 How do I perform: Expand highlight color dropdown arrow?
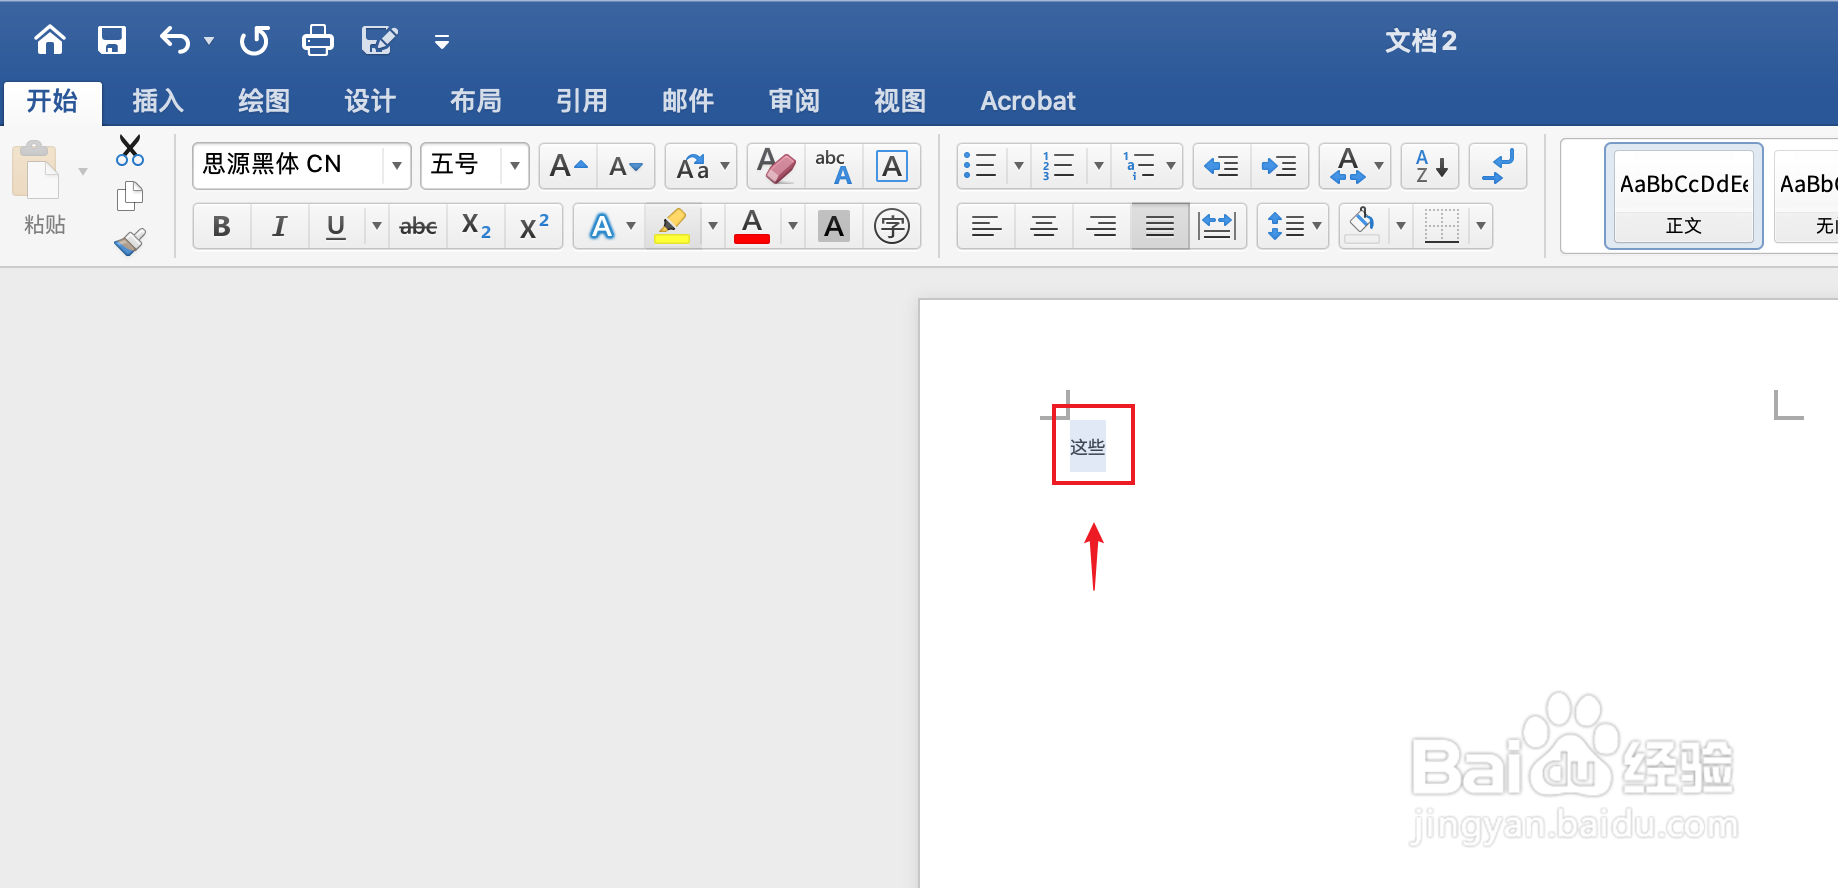(713, 226)
